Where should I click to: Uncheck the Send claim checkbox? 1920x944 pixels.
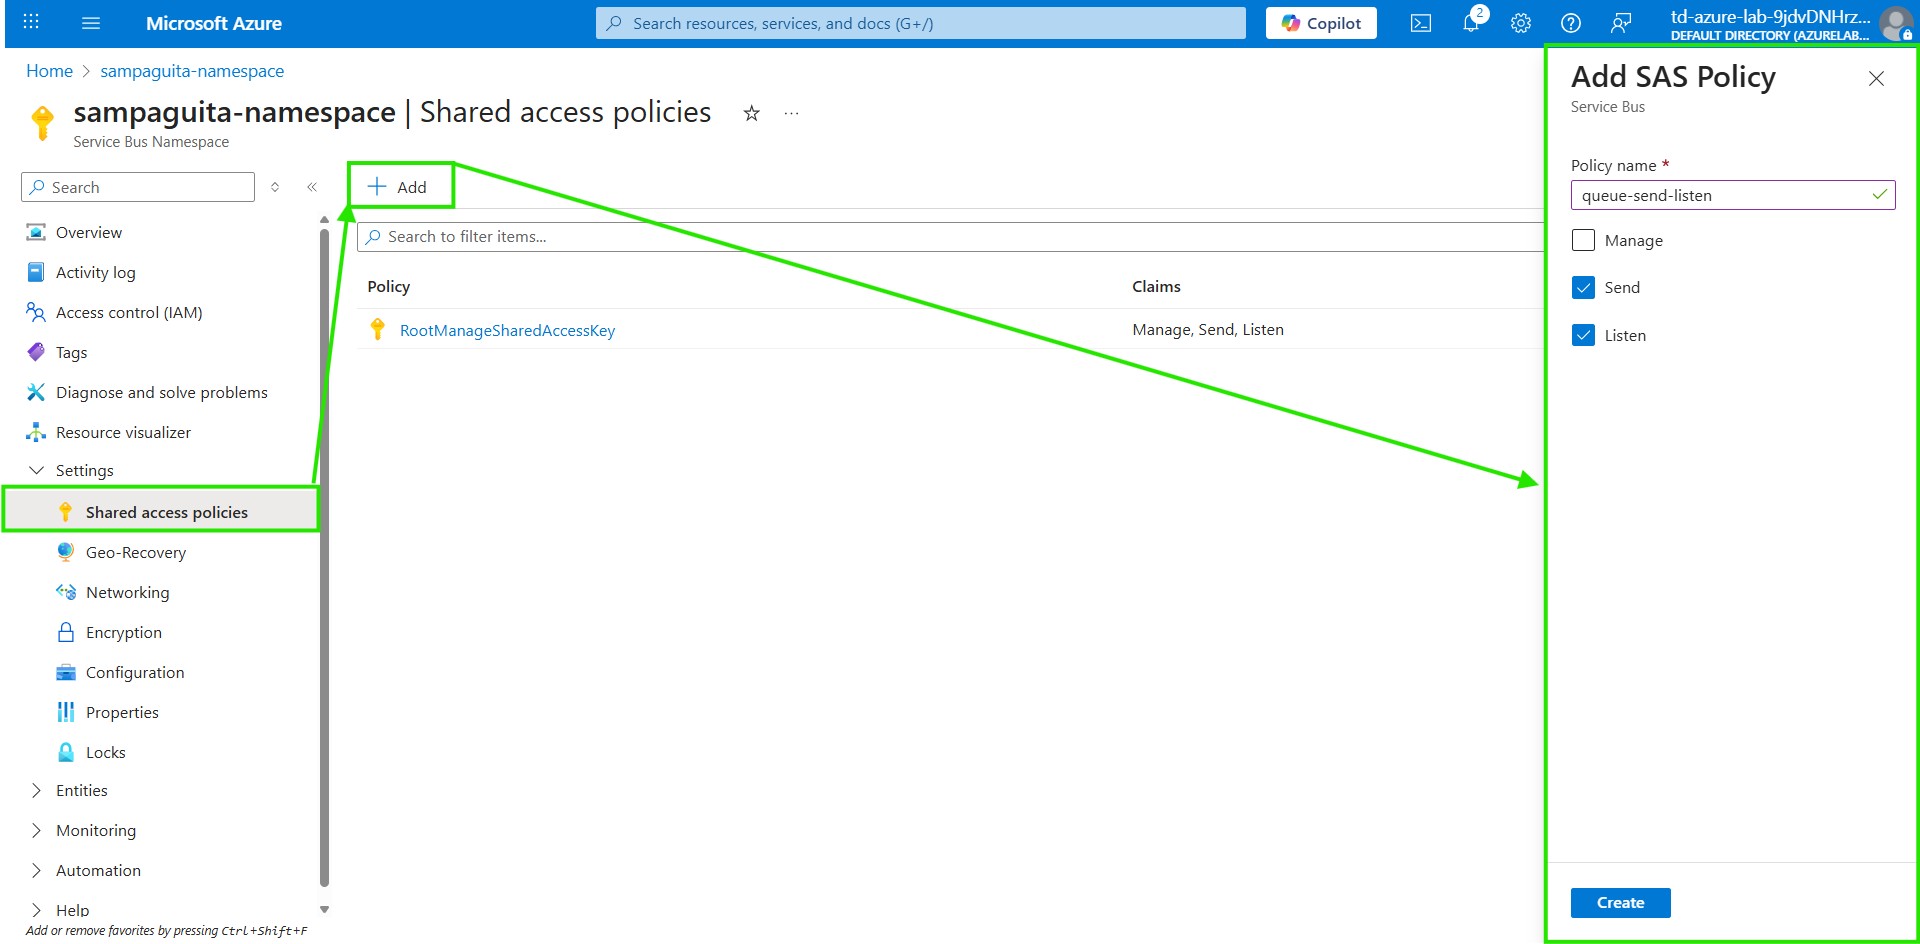point(1583,288)
